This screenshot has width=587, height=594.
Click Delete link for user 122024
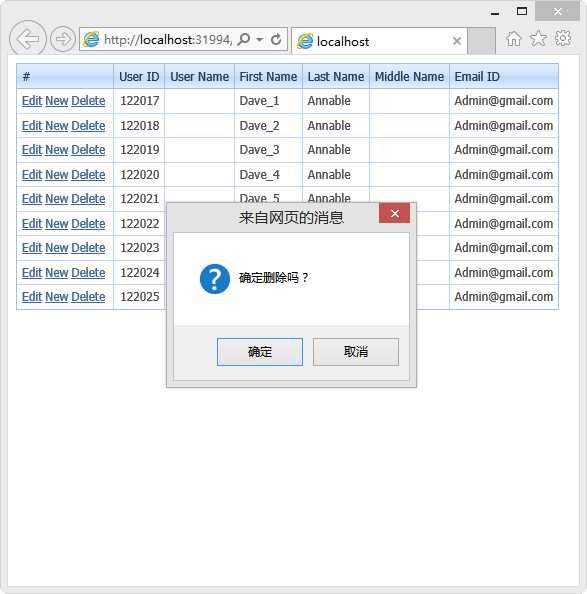(88, 273)
